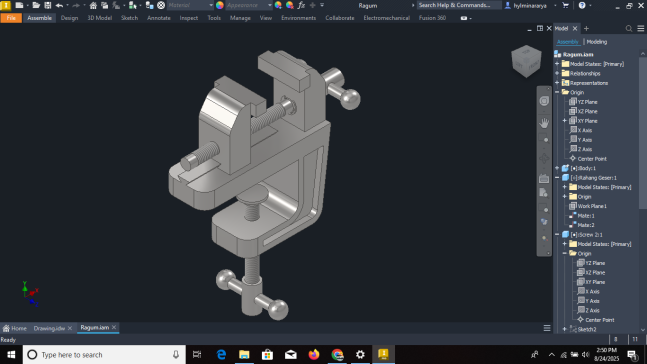Switch to the Modeling browser view
This screenshot has height=364, width=647.
tap(597, 42)
